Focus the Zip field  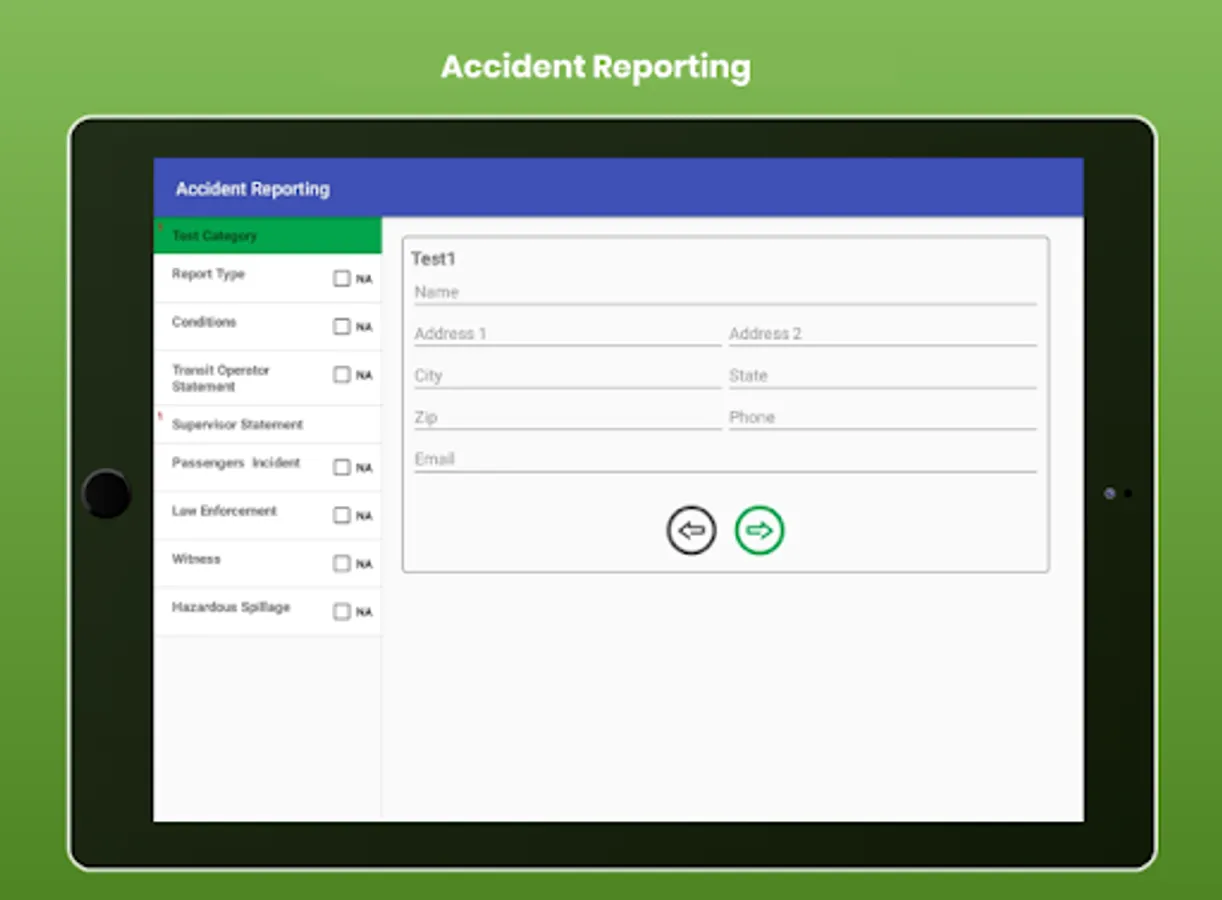[567, 418]
